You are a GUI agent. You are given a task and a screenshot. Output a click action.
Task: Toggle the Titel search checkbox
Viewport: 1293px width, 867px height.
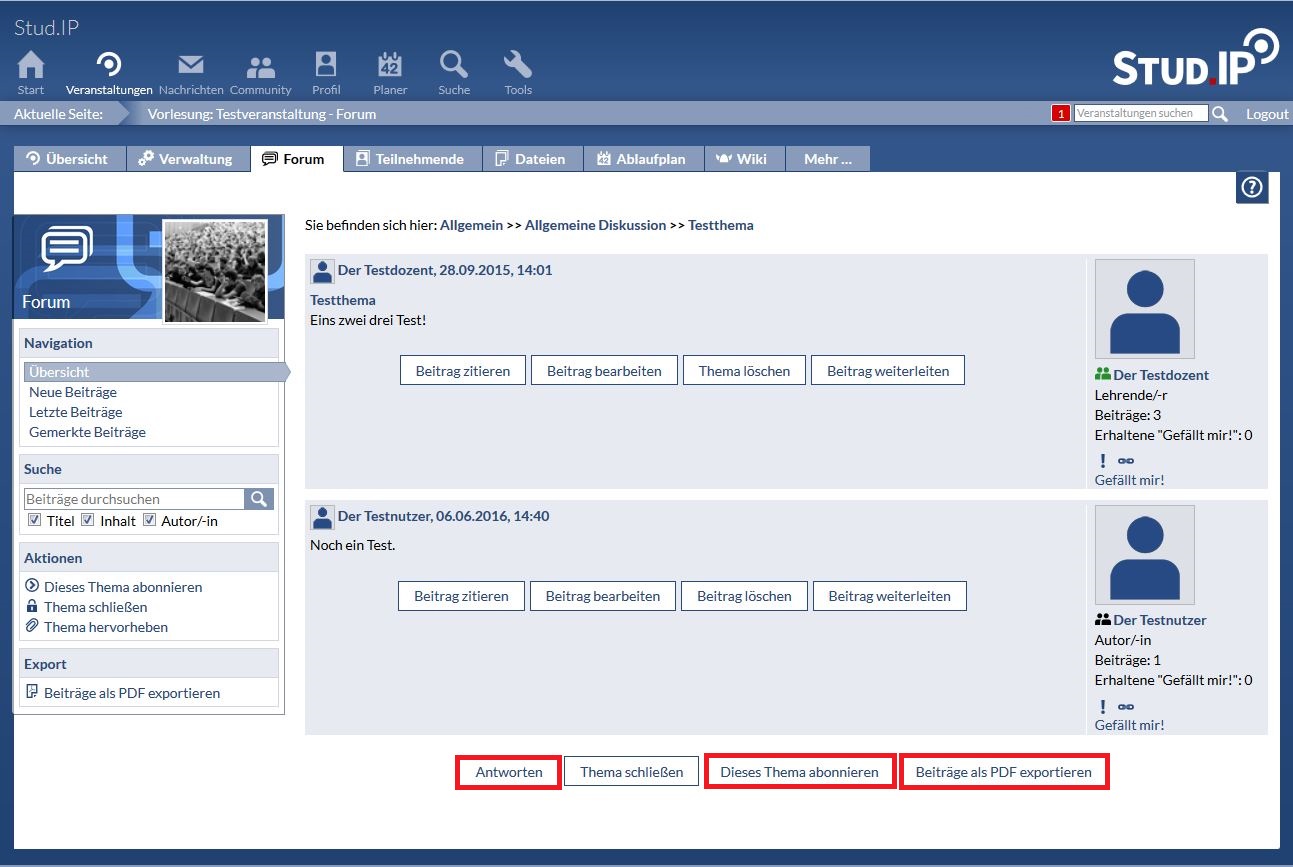click(x=35, y=520)
